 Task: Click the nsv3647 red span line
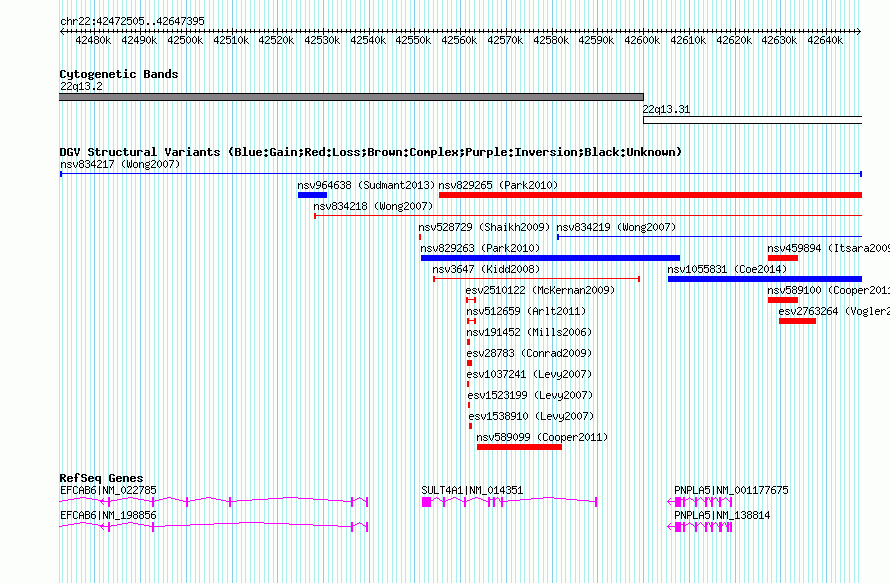pos(536,279)
